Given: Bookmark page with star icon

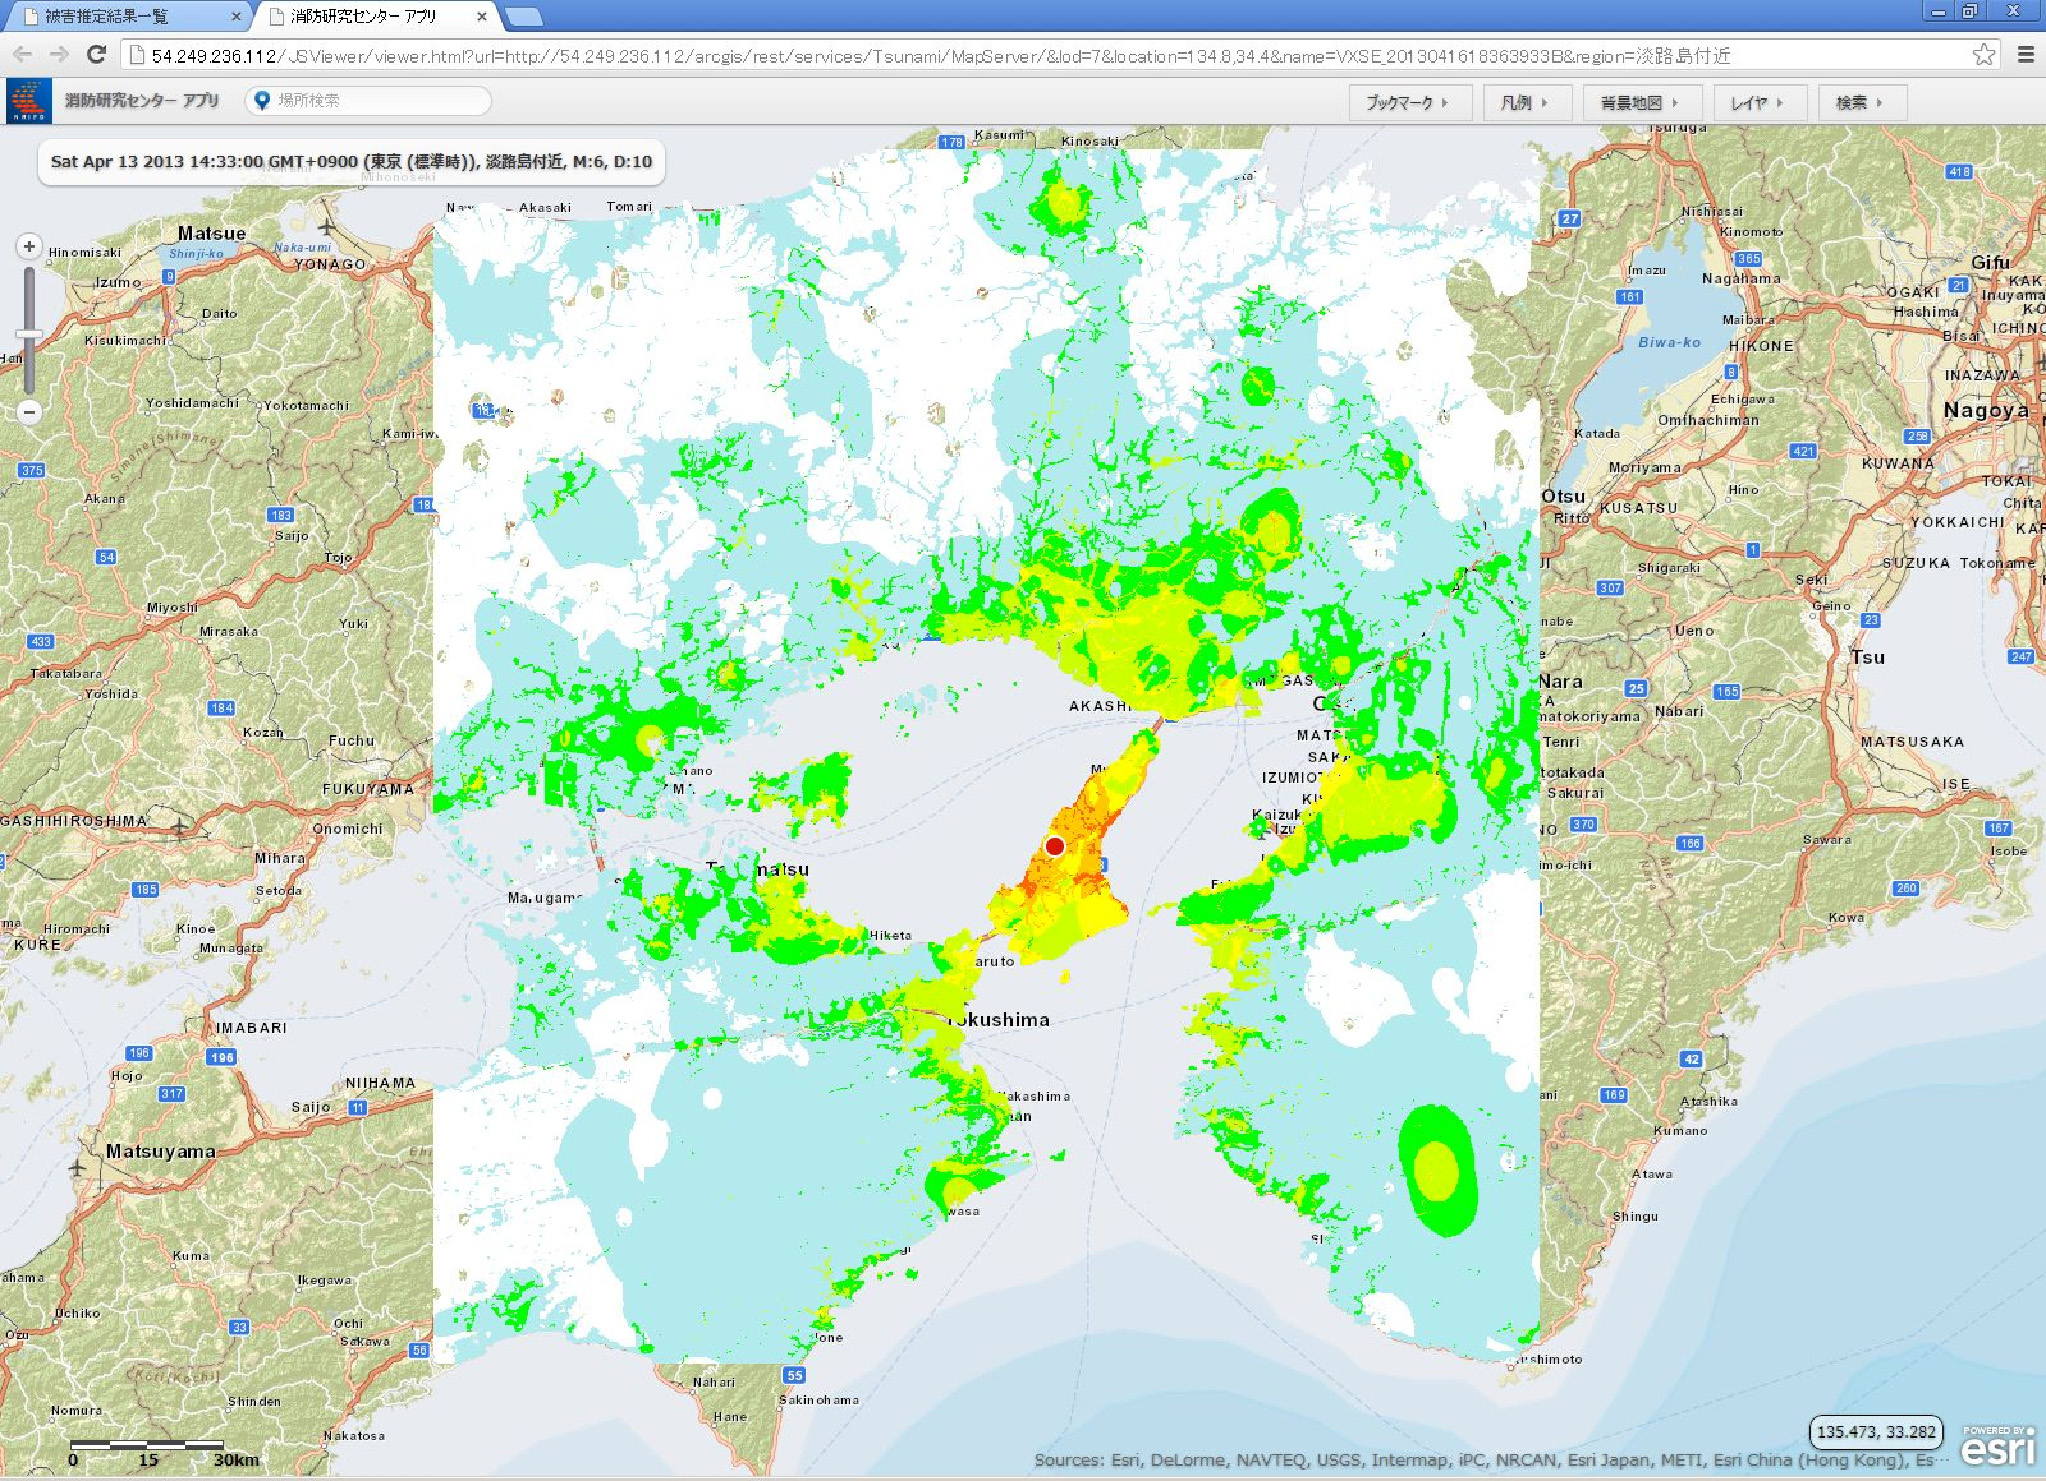Looking at the screenshot, I should [x=1983, y=55].
